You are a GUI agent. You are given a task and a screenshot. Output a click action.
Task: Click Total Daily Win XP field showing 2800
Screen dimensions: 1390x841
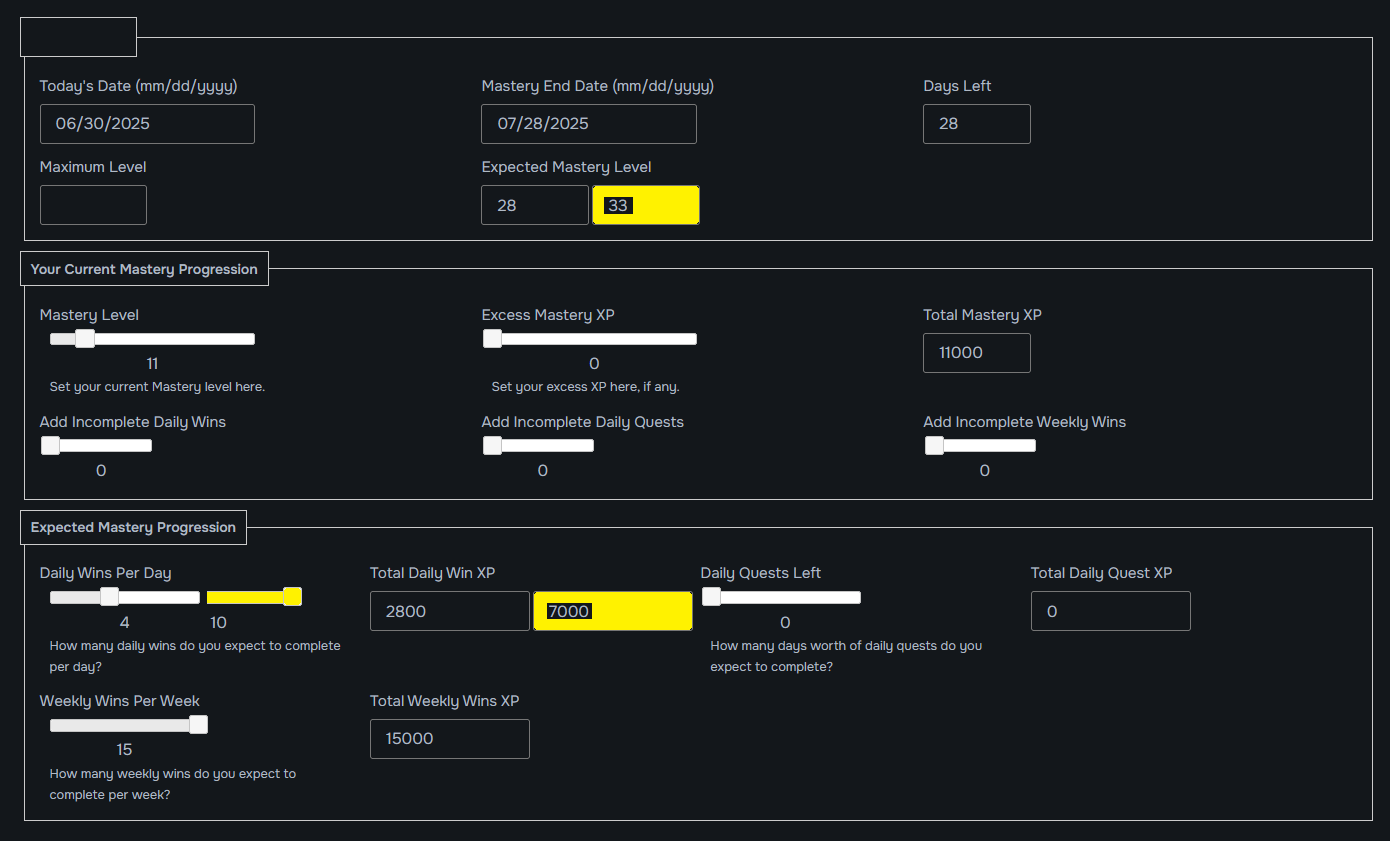(450, 611)
